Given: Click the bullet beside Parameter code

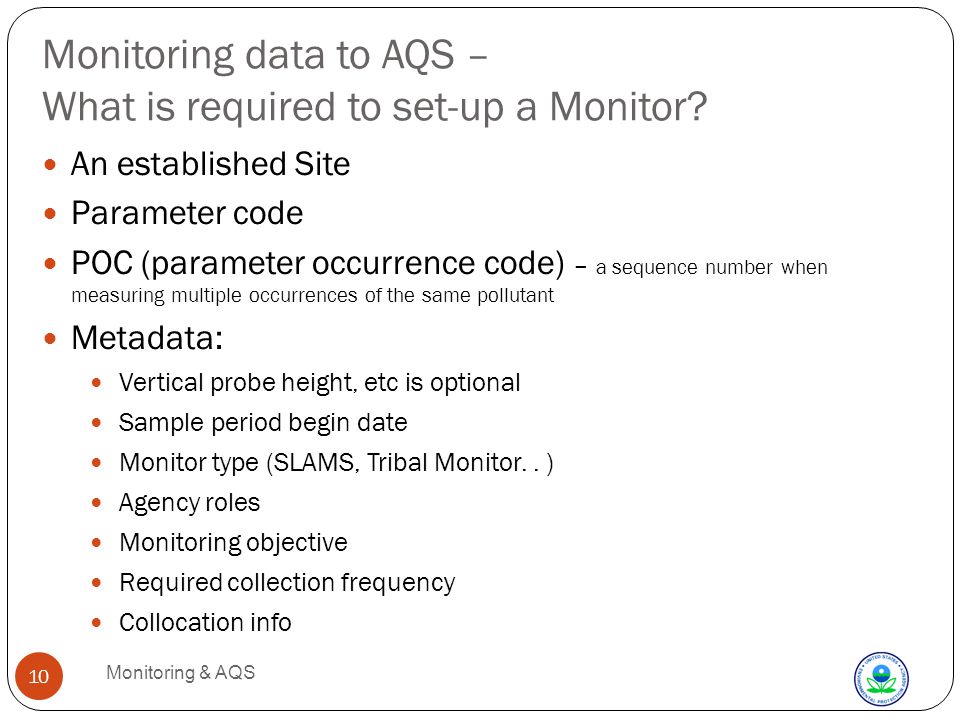Looking at the screenshot, I should (50, 214).
